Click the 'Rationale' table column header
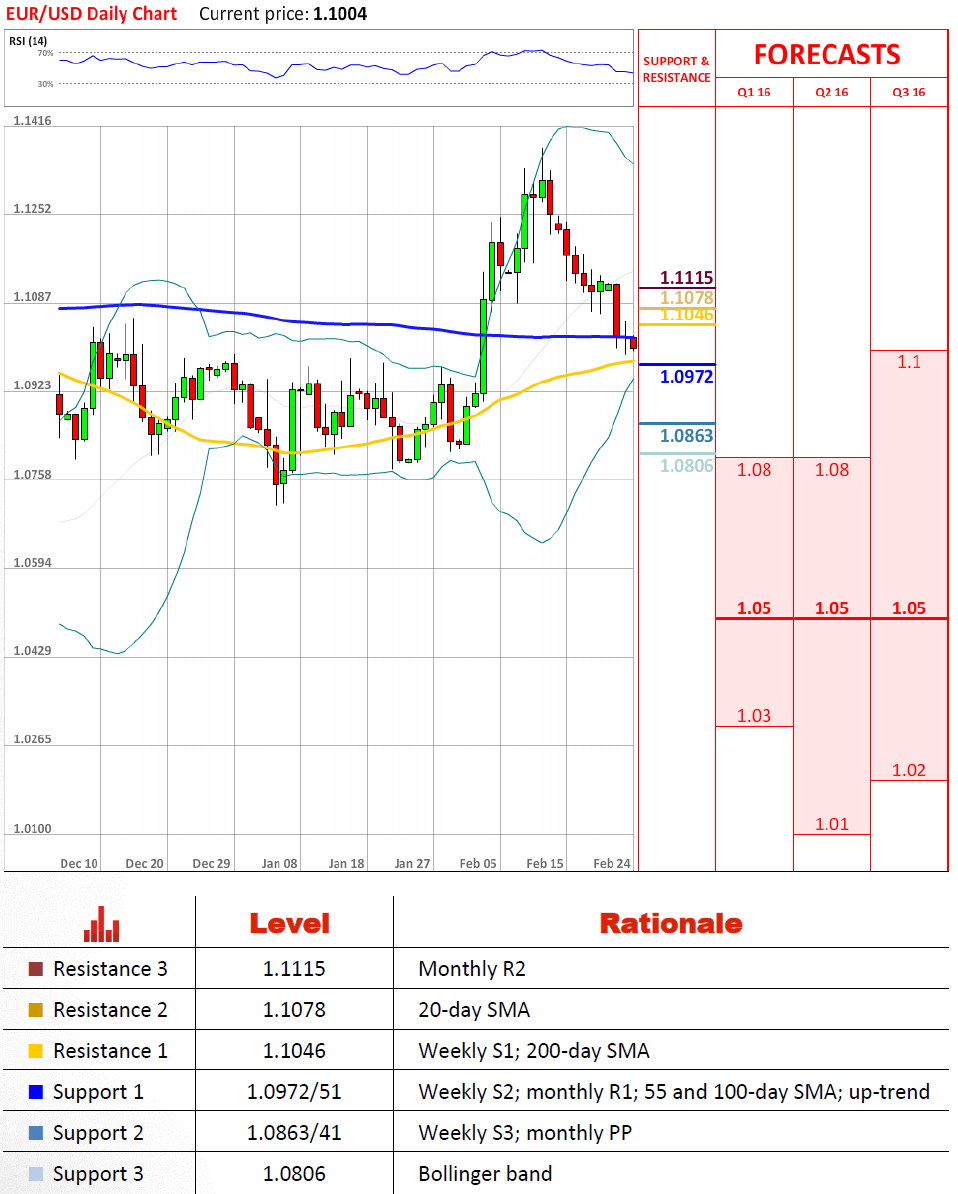 (x=671, y=924)
